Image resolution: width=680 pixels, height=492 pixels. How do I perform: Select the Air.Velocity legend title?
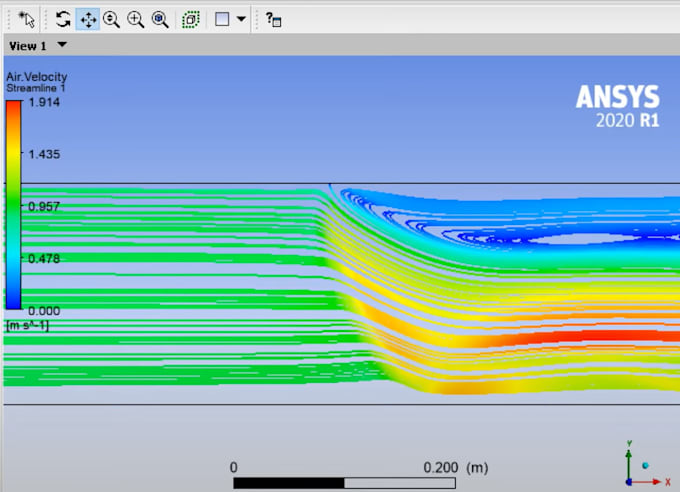36,77
